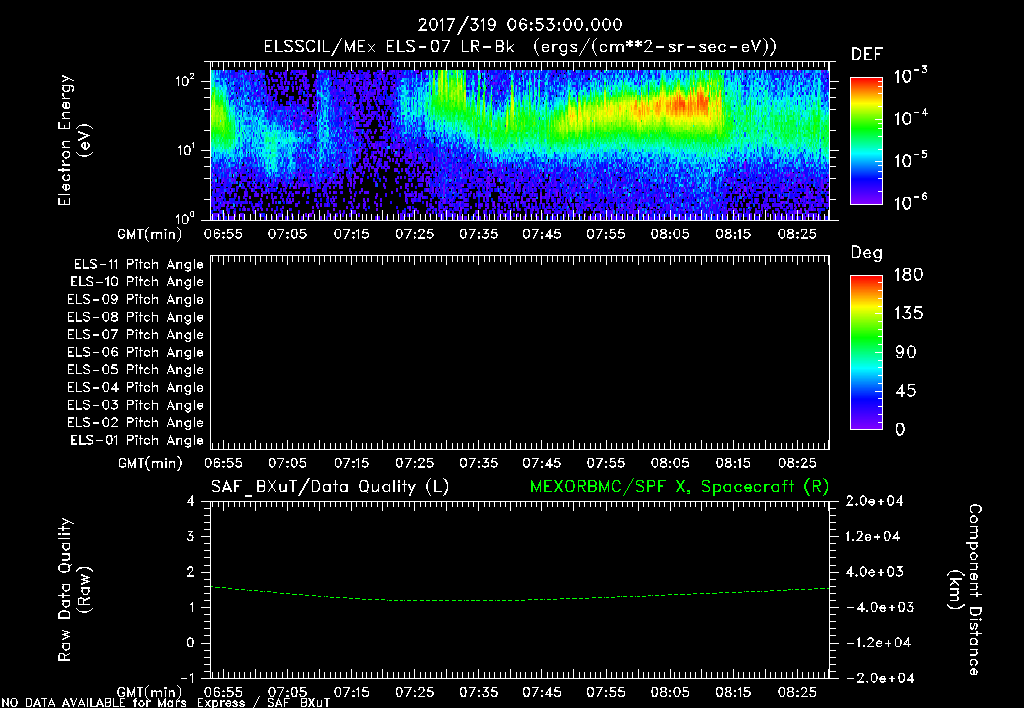Screen dimensions: 1024x708
Task: Click the 2 tick on Raw Data Quality axis
Action: pos(191,571)
